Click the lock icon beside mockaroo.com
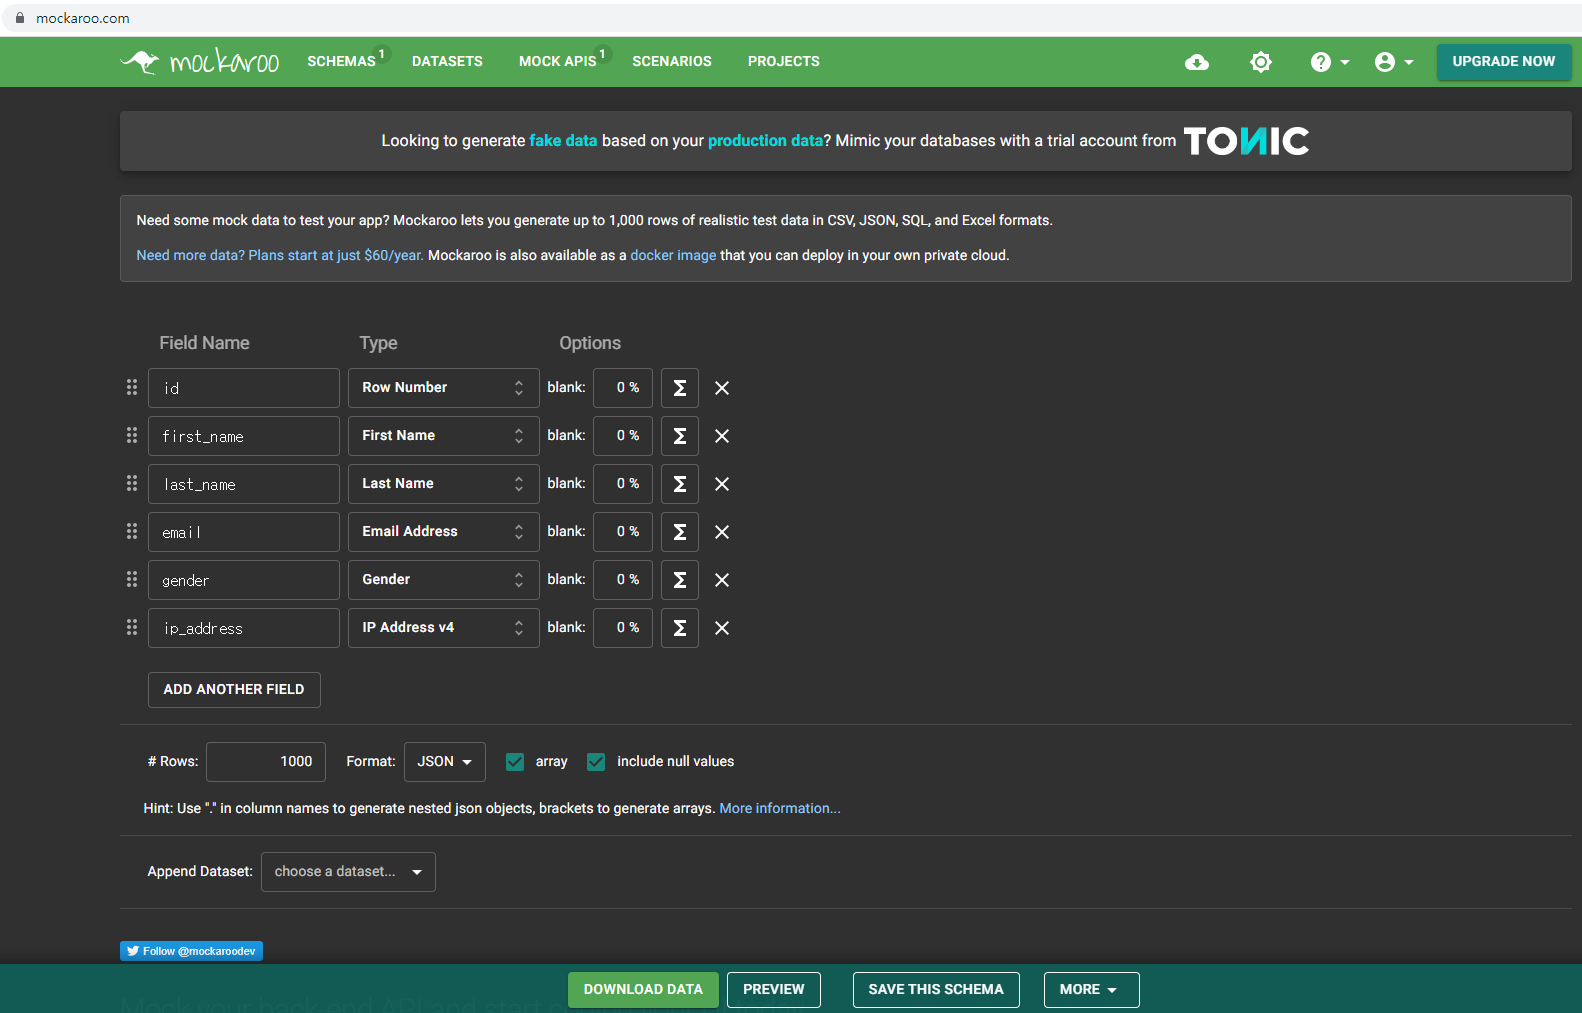 coord(19,18)
